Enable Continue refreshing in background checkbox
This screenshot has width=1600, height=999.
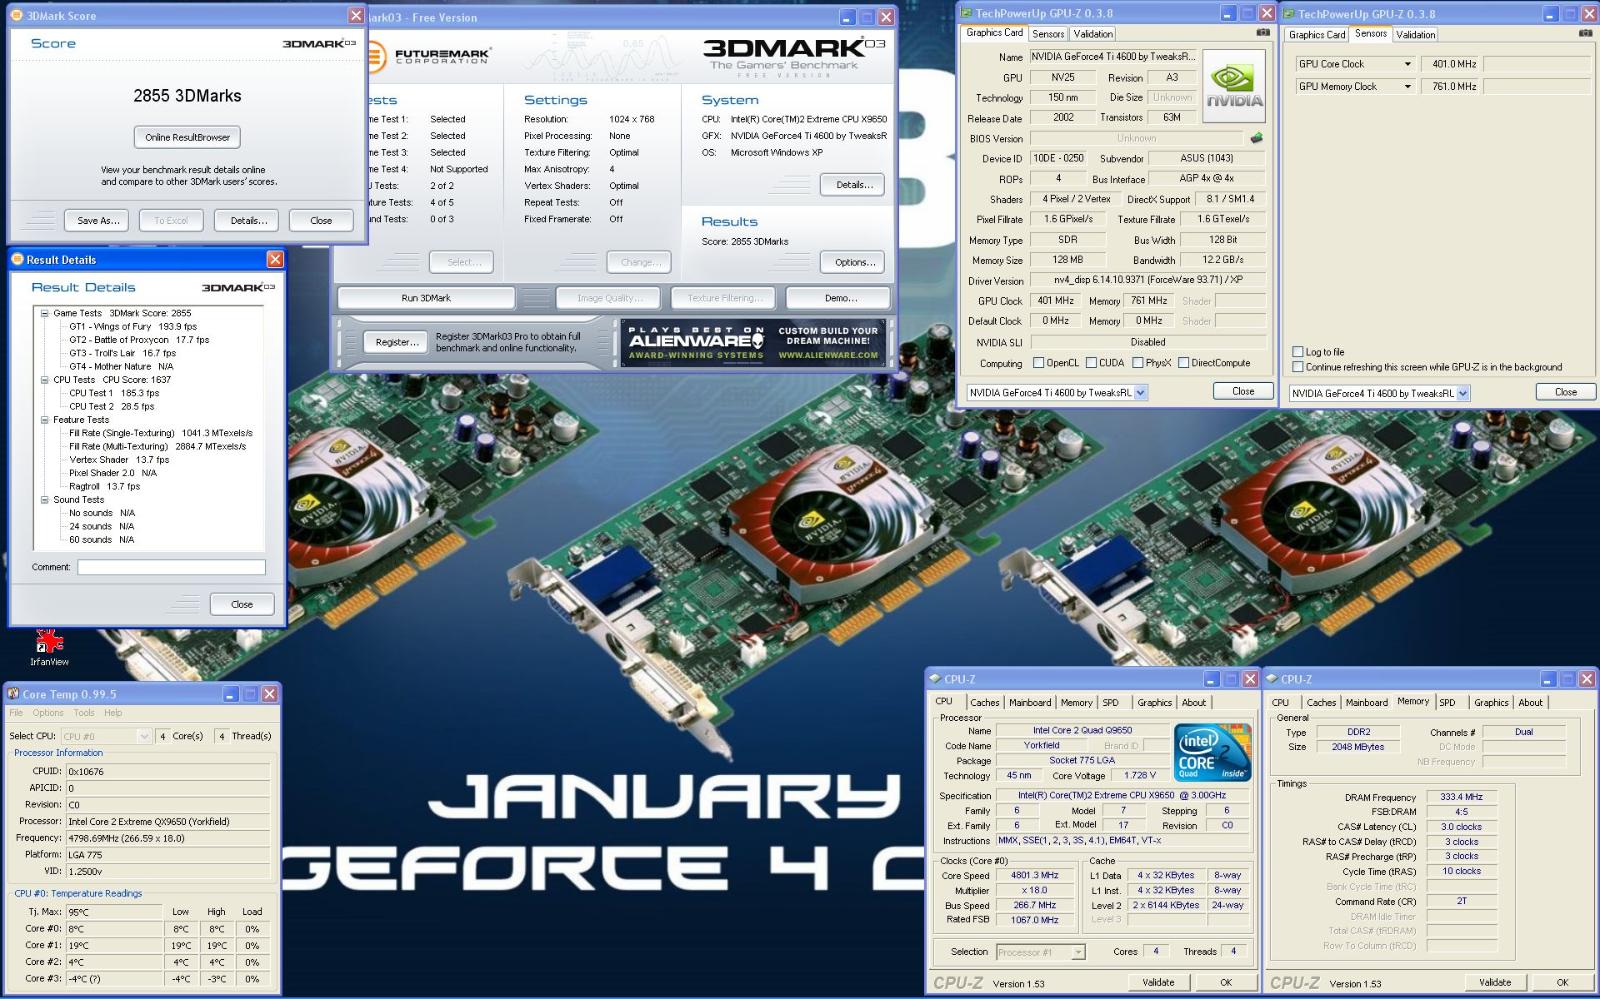(x=1297, y=367)
